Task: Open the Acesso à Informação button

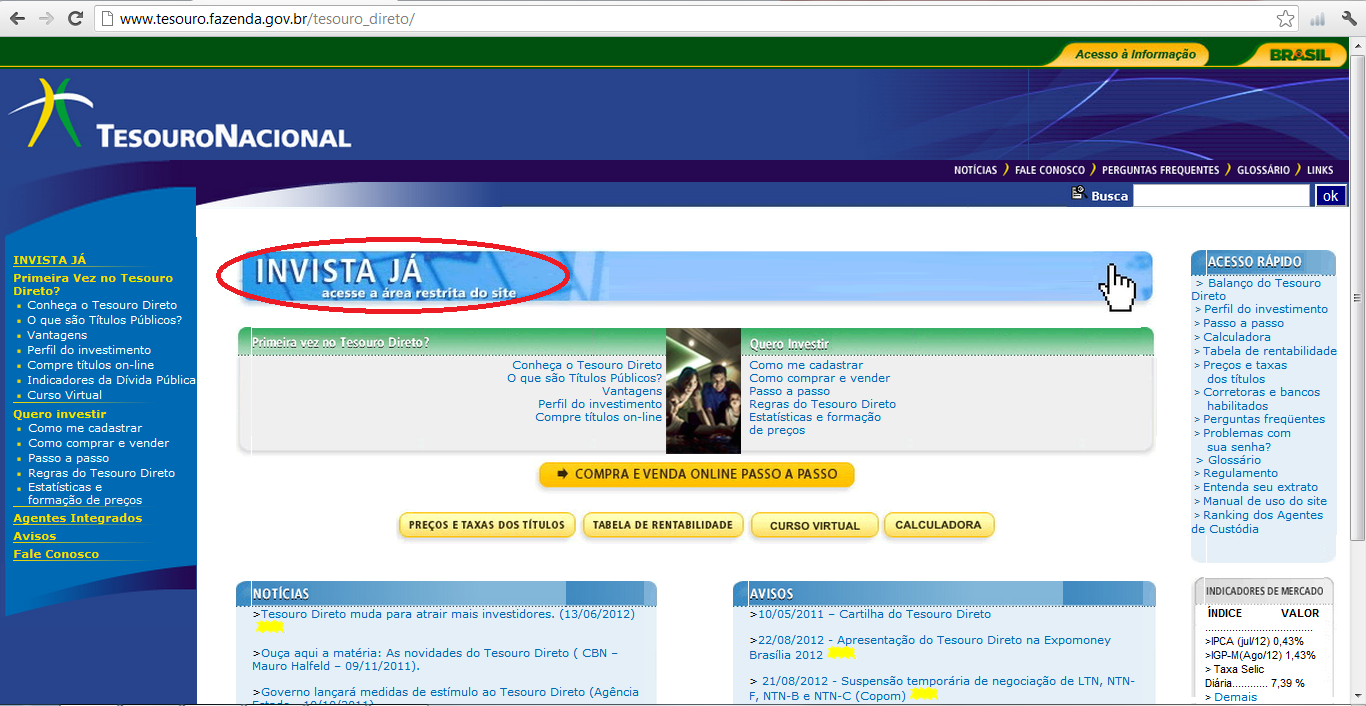Action: 1135,55
